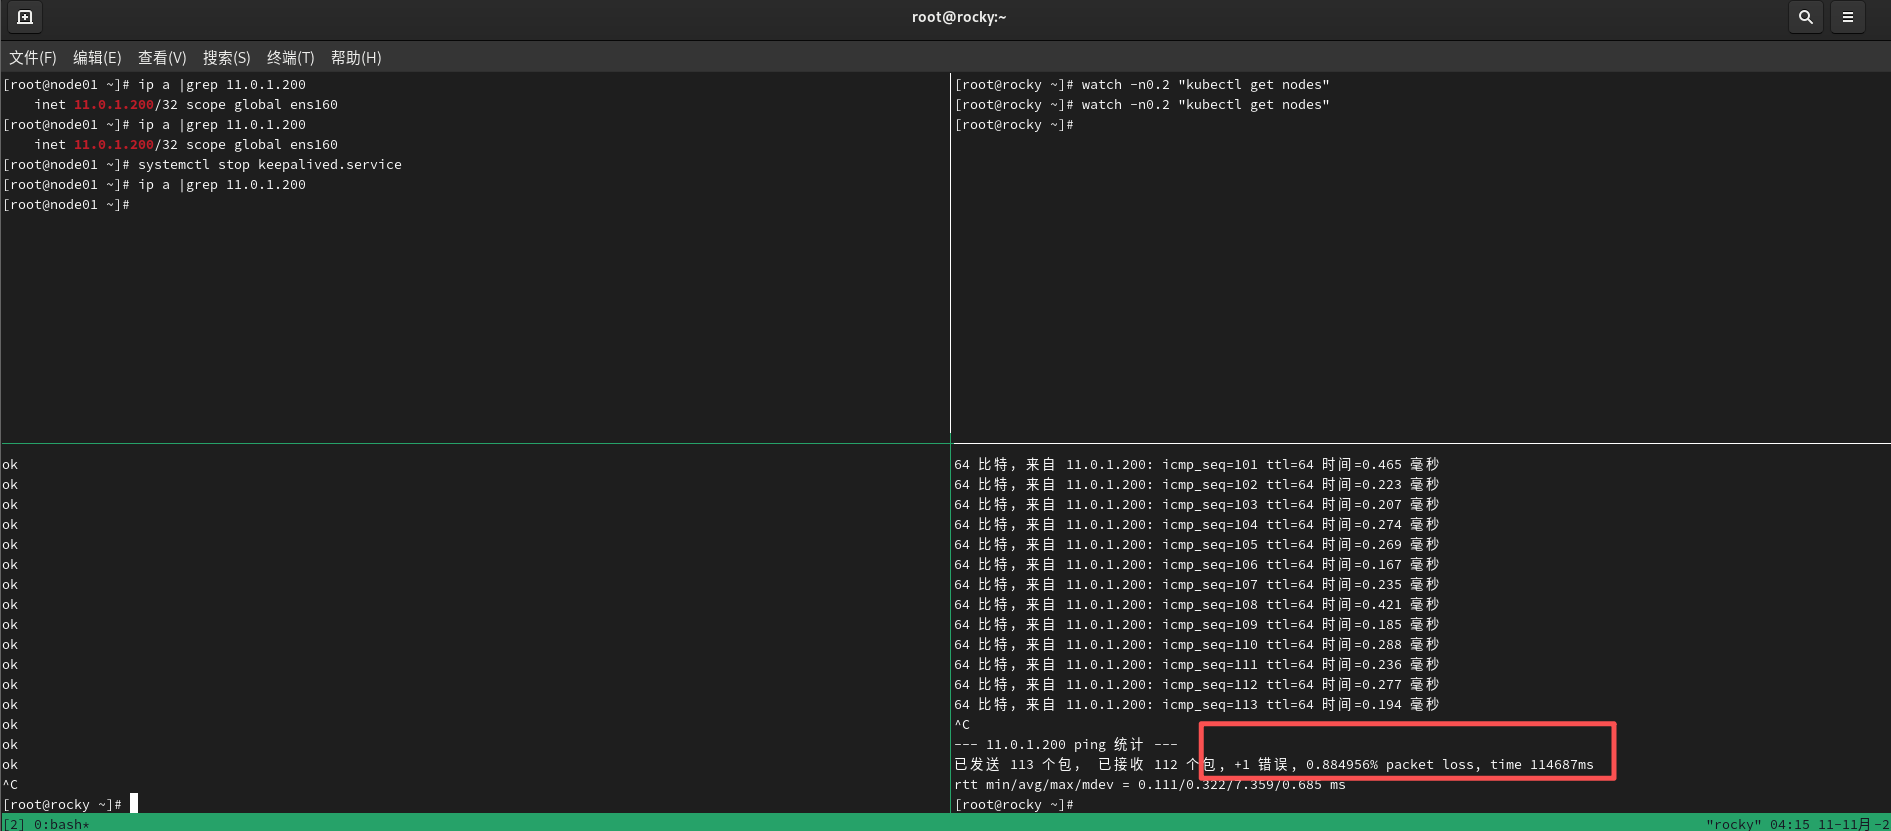
Task: Open the hamburger menu icon
Action: coord(1847,17)
